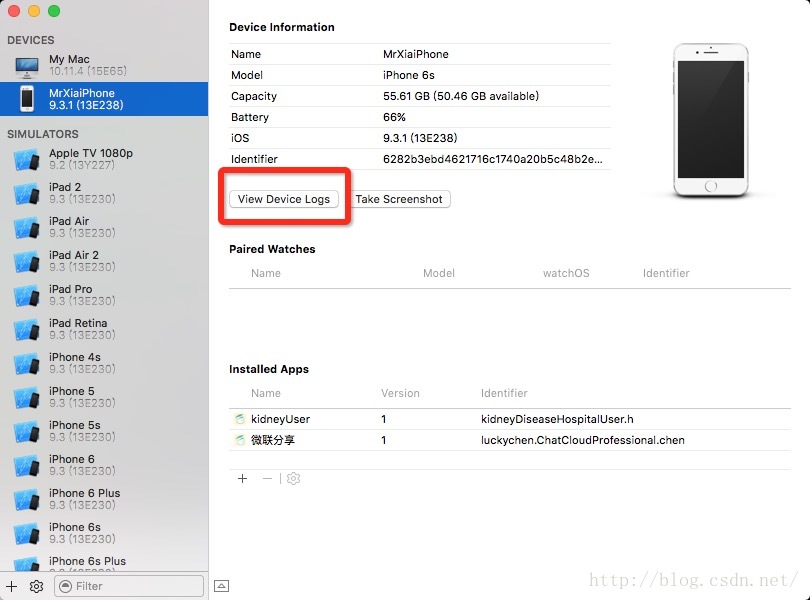Select the iPhone 4s simulator icon
This screenshot has width=810, height=600.
27,364
